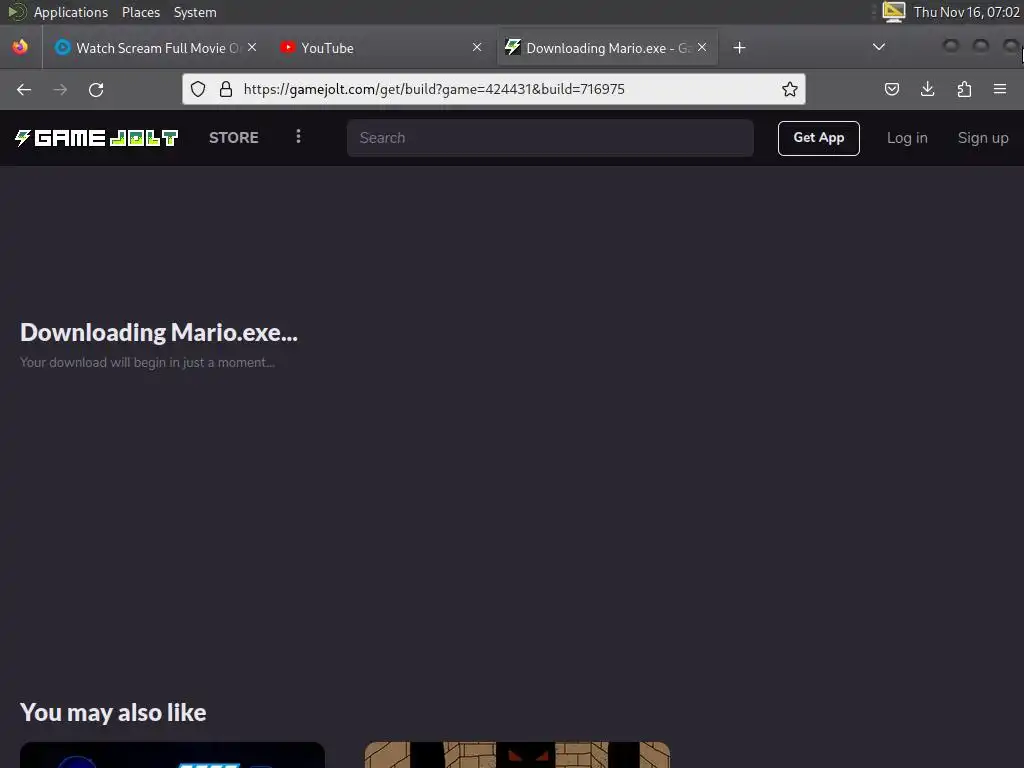Open the Places menu

tap(141, 12)
